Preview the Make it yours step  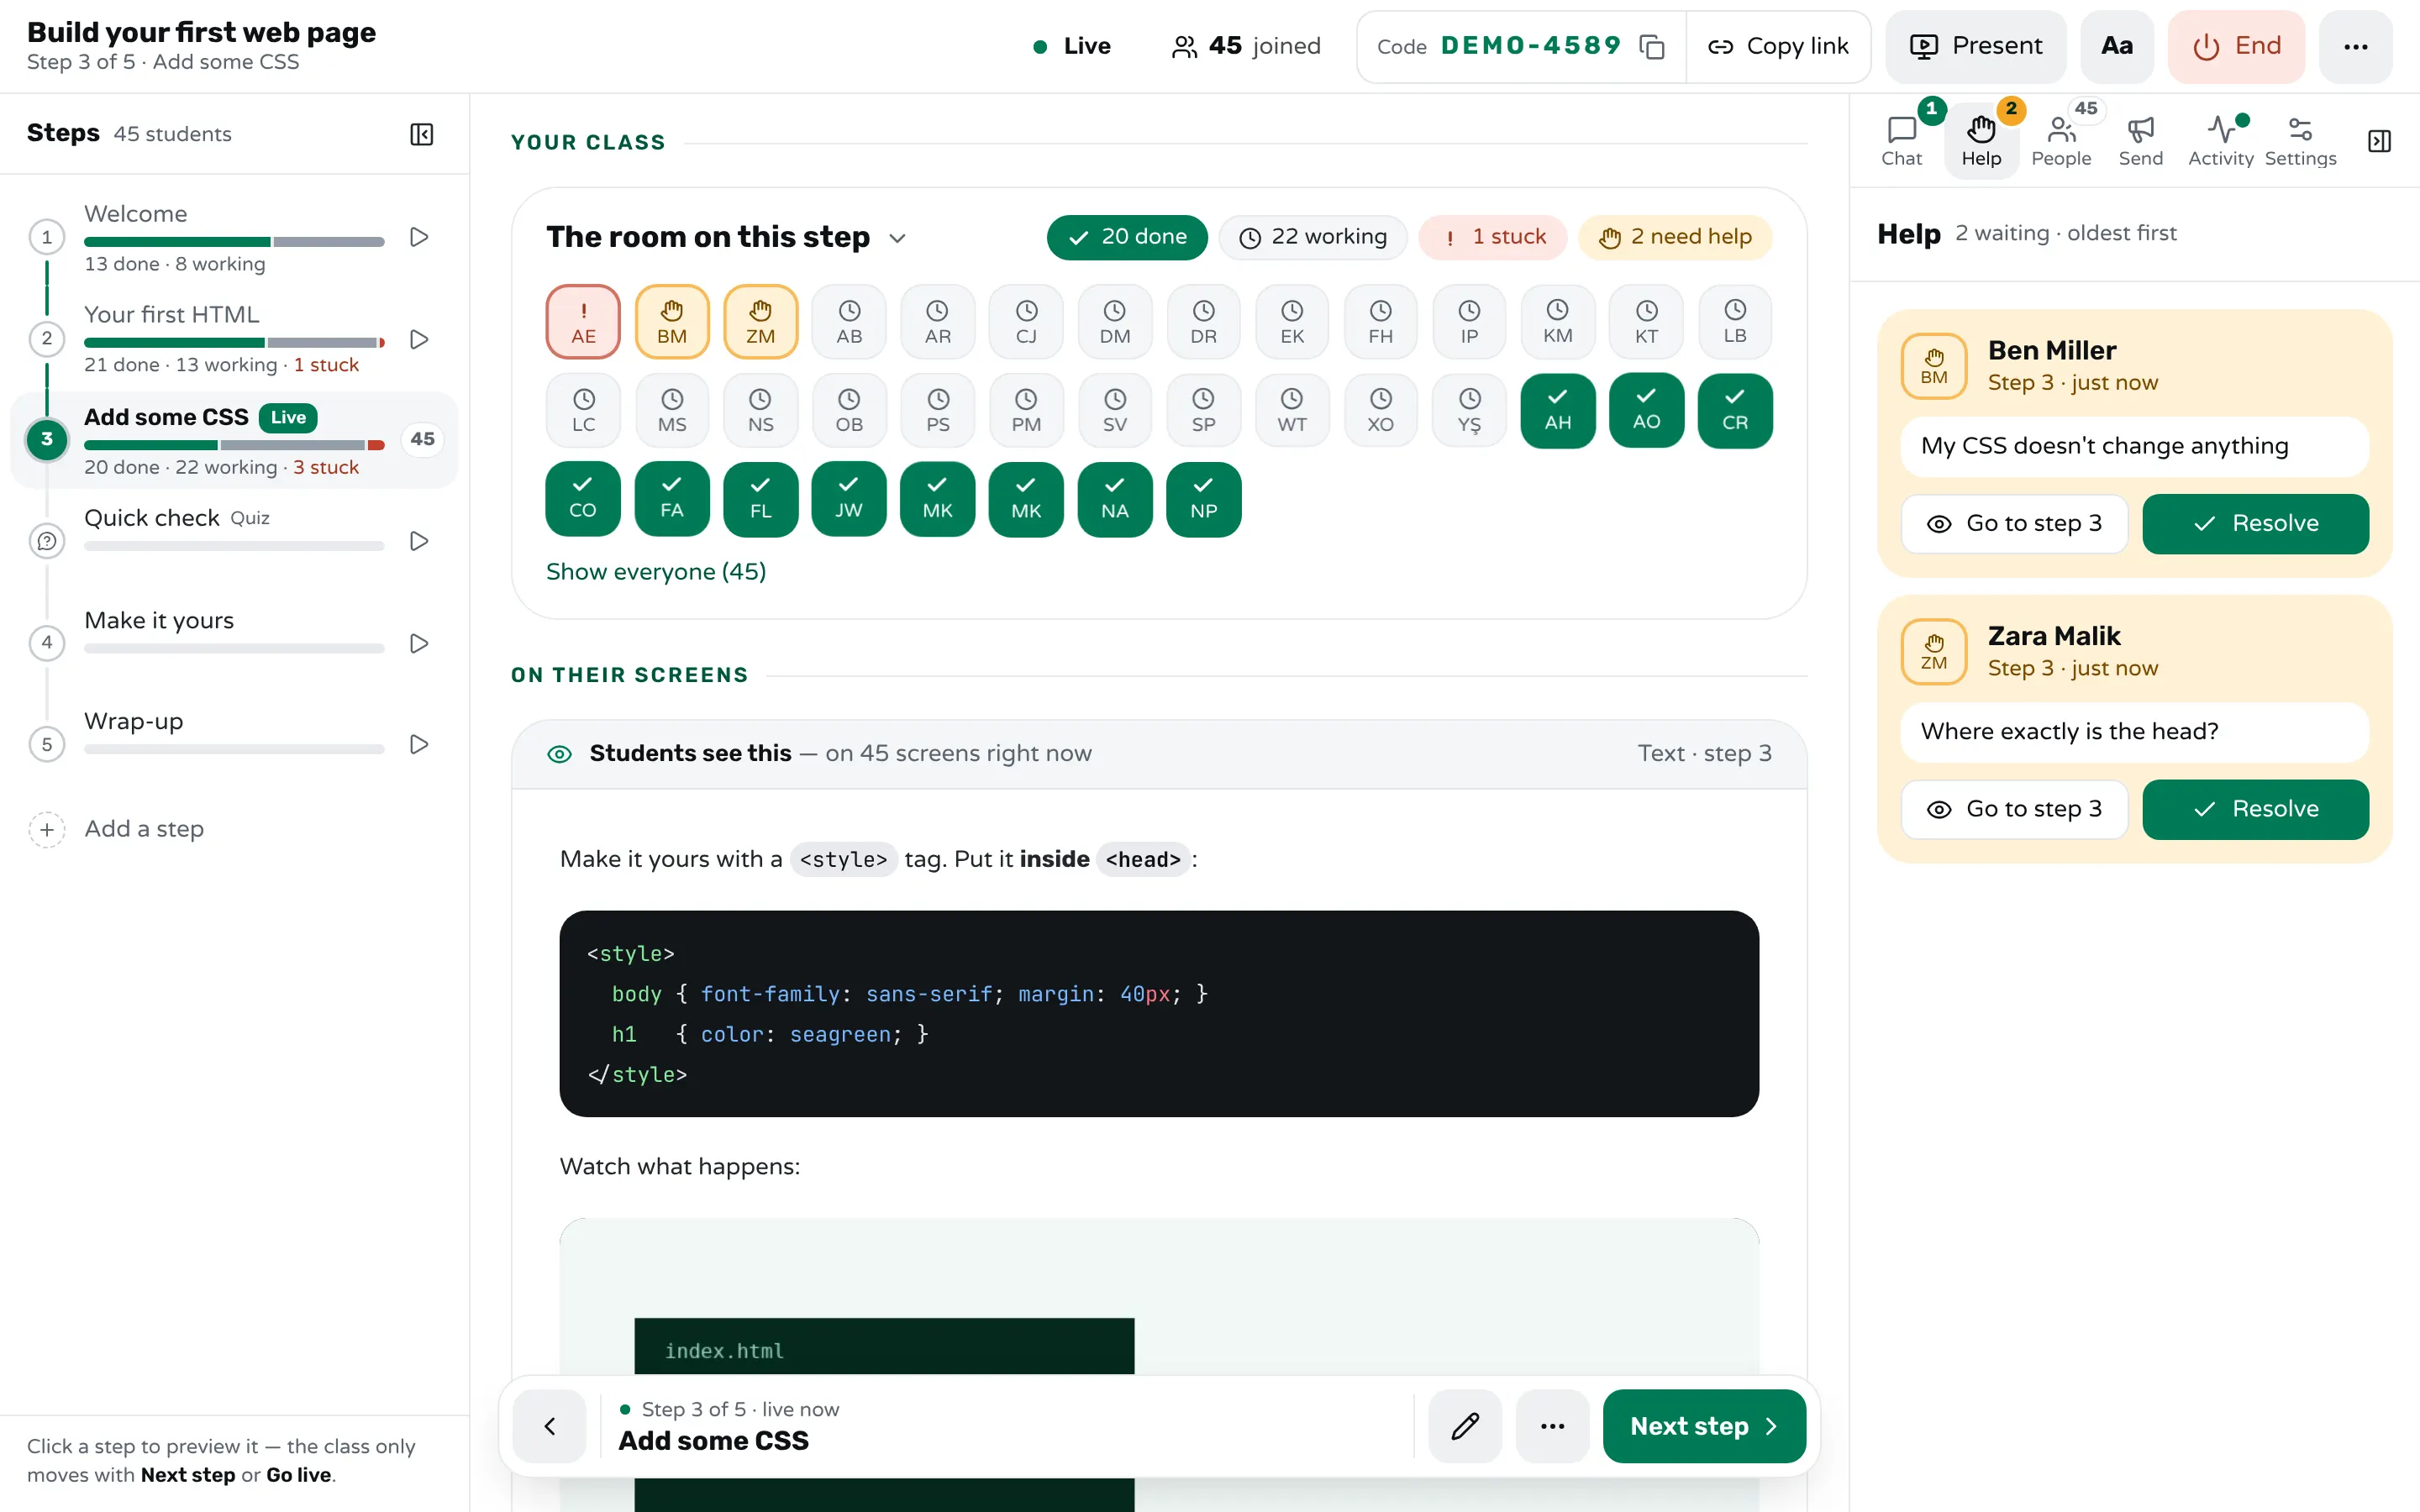pyautogui.click(x=419, y=643)
